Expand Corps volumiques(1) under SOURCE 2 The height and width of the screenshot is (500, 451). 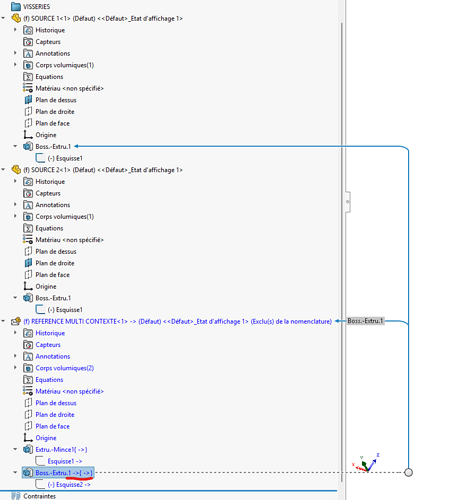coord(15,216)
